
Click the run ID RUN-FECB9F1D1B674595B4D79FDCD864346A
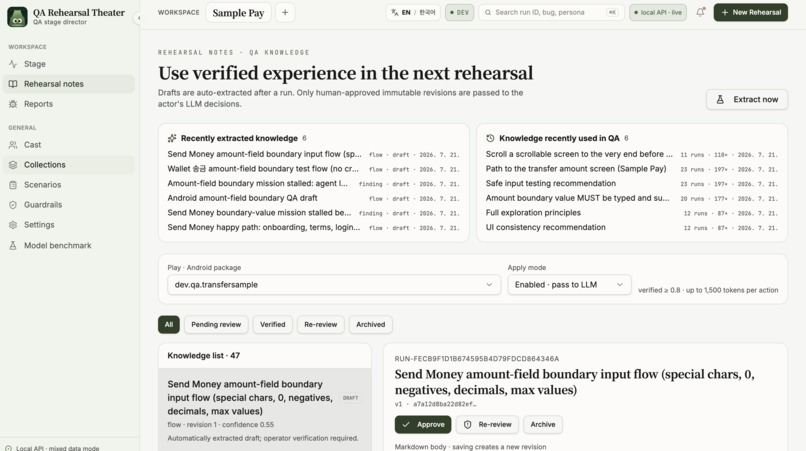point(477,358)
